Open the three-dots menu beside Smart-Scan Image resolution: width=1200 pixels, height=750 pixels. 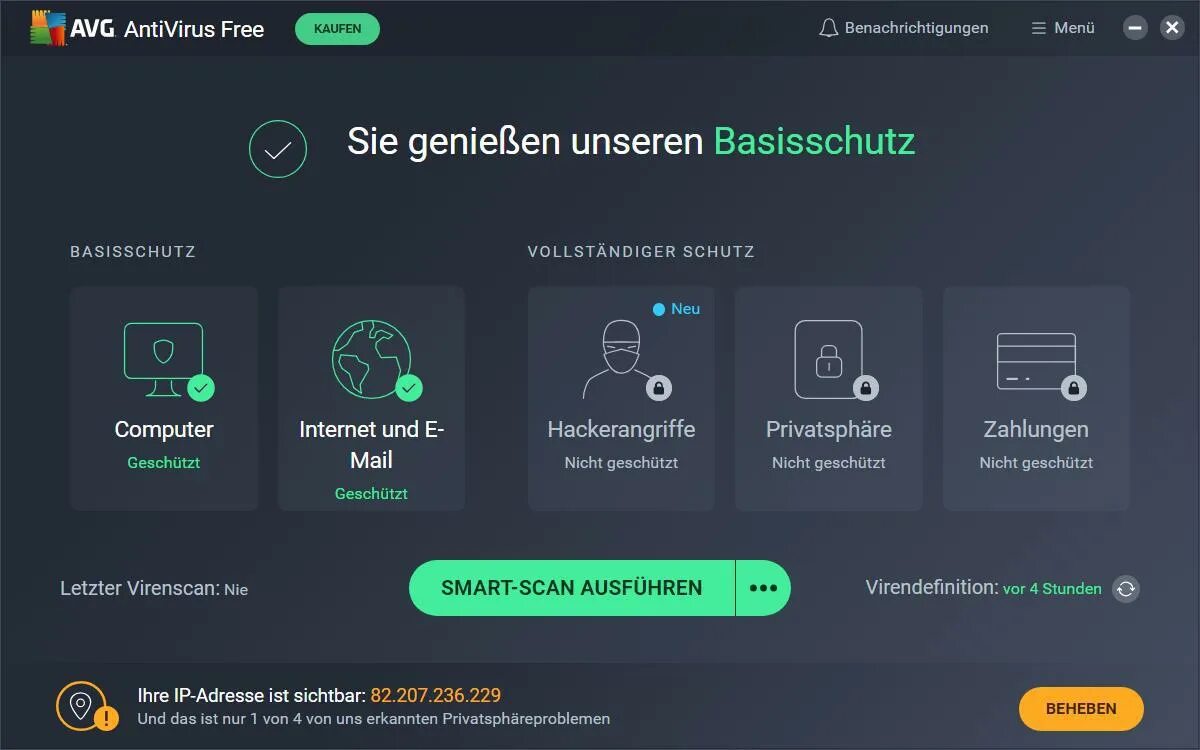click(x=763, y=588)
